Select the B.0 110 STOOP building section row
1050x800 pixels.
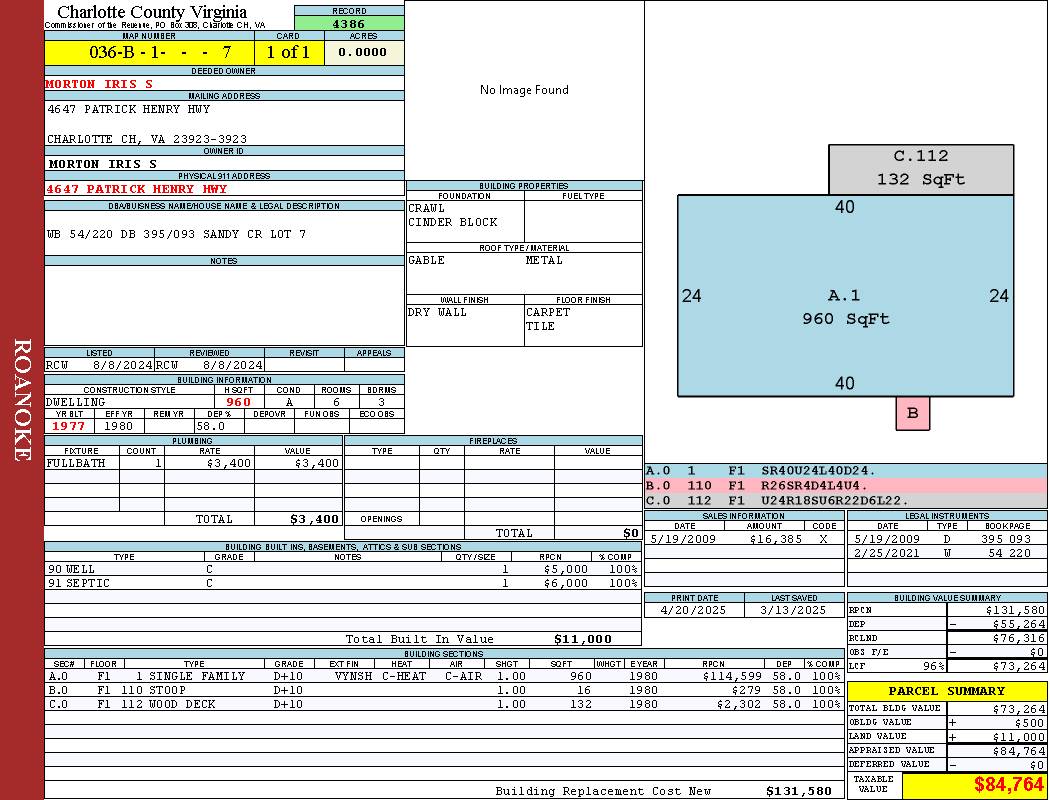[443, 690]
